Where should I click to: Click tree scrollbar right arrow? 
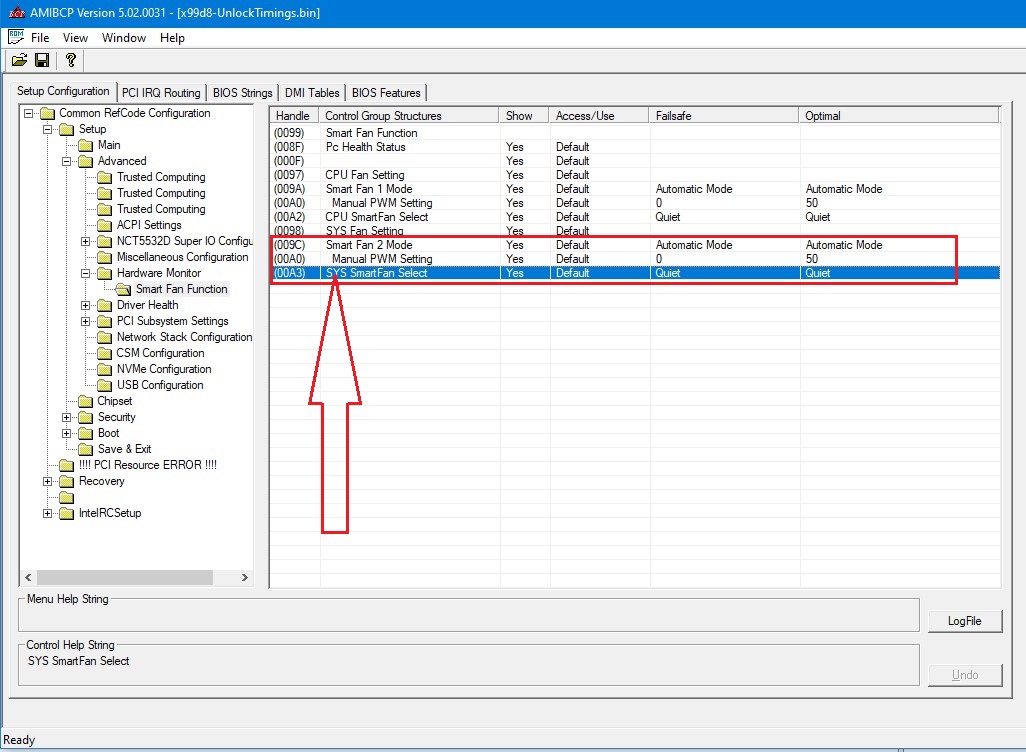(x=245, y=577)
